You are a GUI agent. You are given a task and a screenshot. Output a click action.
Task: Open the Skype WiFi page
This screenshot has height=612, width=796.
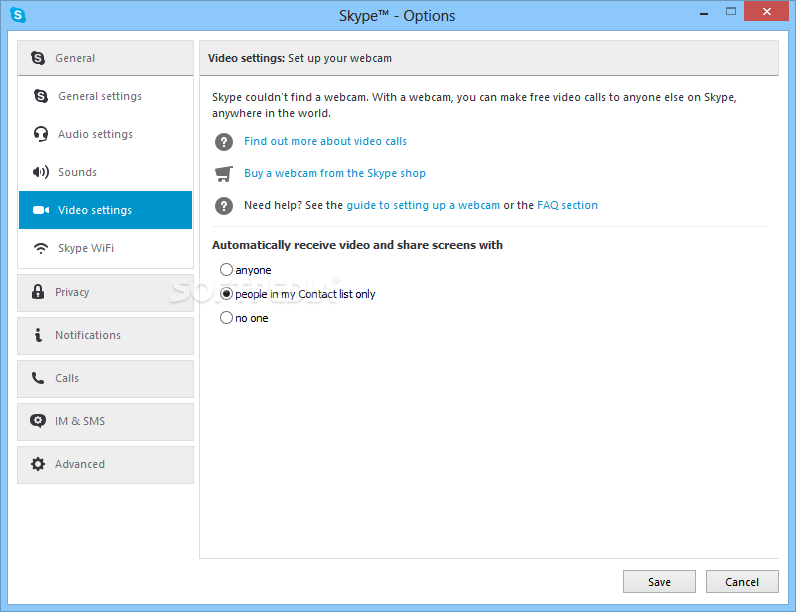coord(106,248)
